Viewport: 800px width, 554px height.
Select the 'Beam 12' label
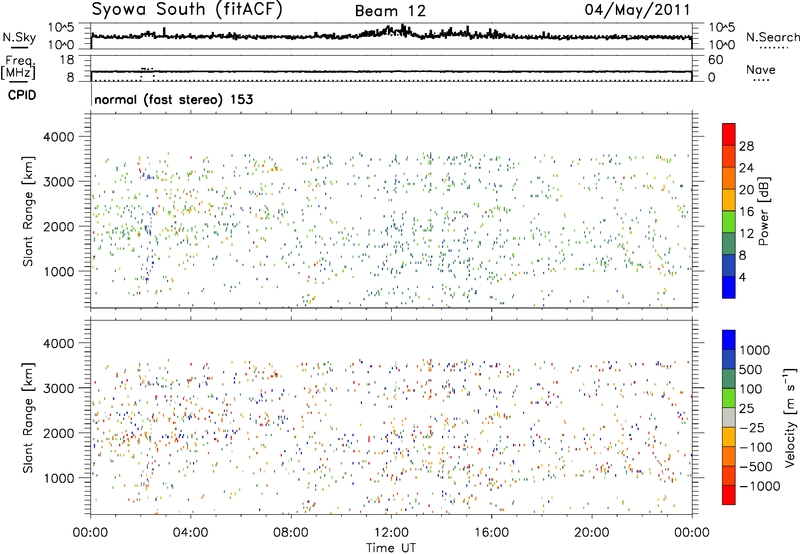(390, 11)
